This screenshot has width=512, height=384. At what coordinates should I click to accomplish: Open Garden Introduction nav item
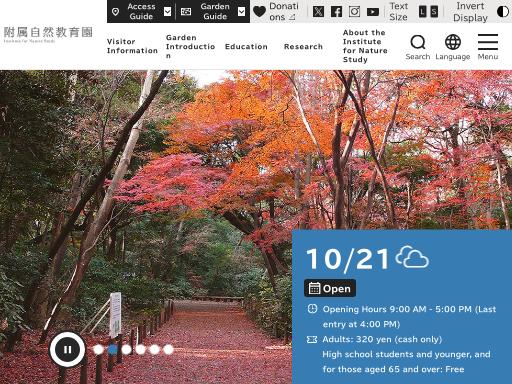point(190,46)
